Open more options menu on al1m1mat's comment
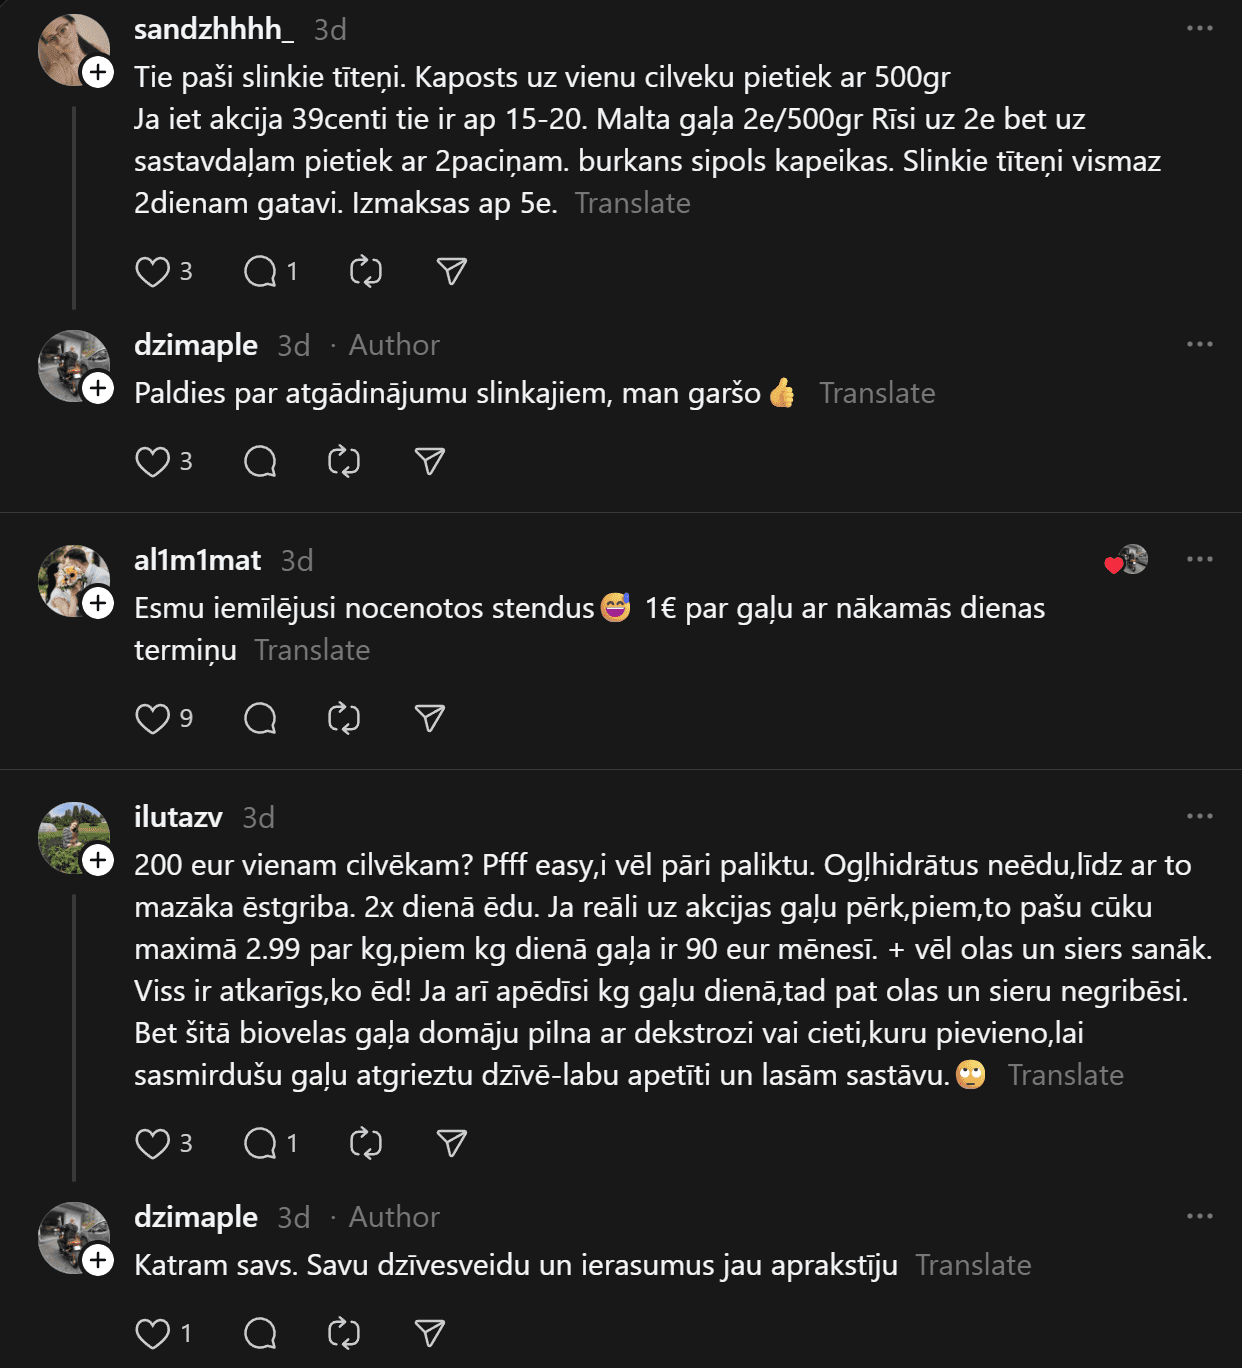This screenshot has width=1242, height=1368. [x=1199, y=559]
